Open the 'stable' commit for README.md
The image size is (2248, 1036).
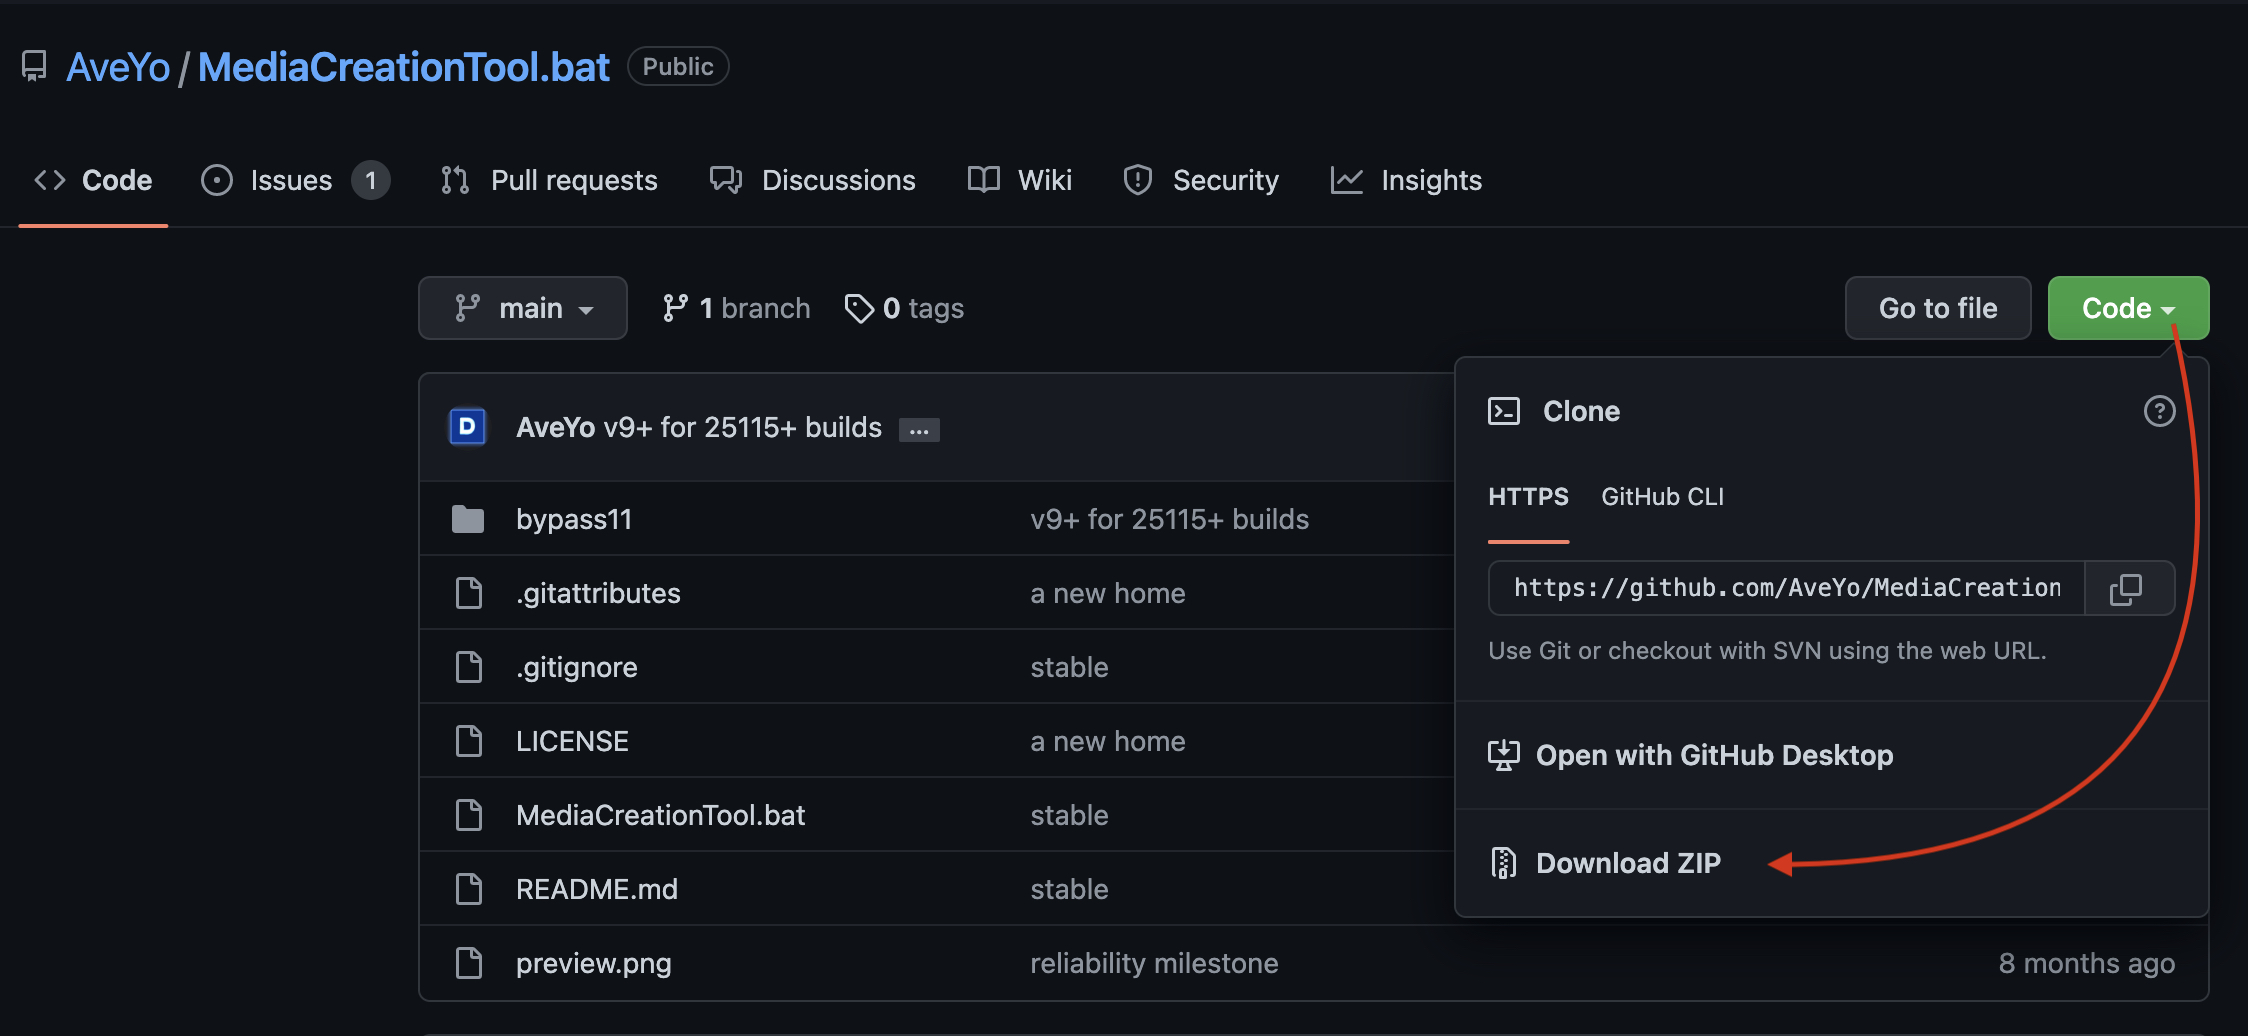[x=1070, y=889]
